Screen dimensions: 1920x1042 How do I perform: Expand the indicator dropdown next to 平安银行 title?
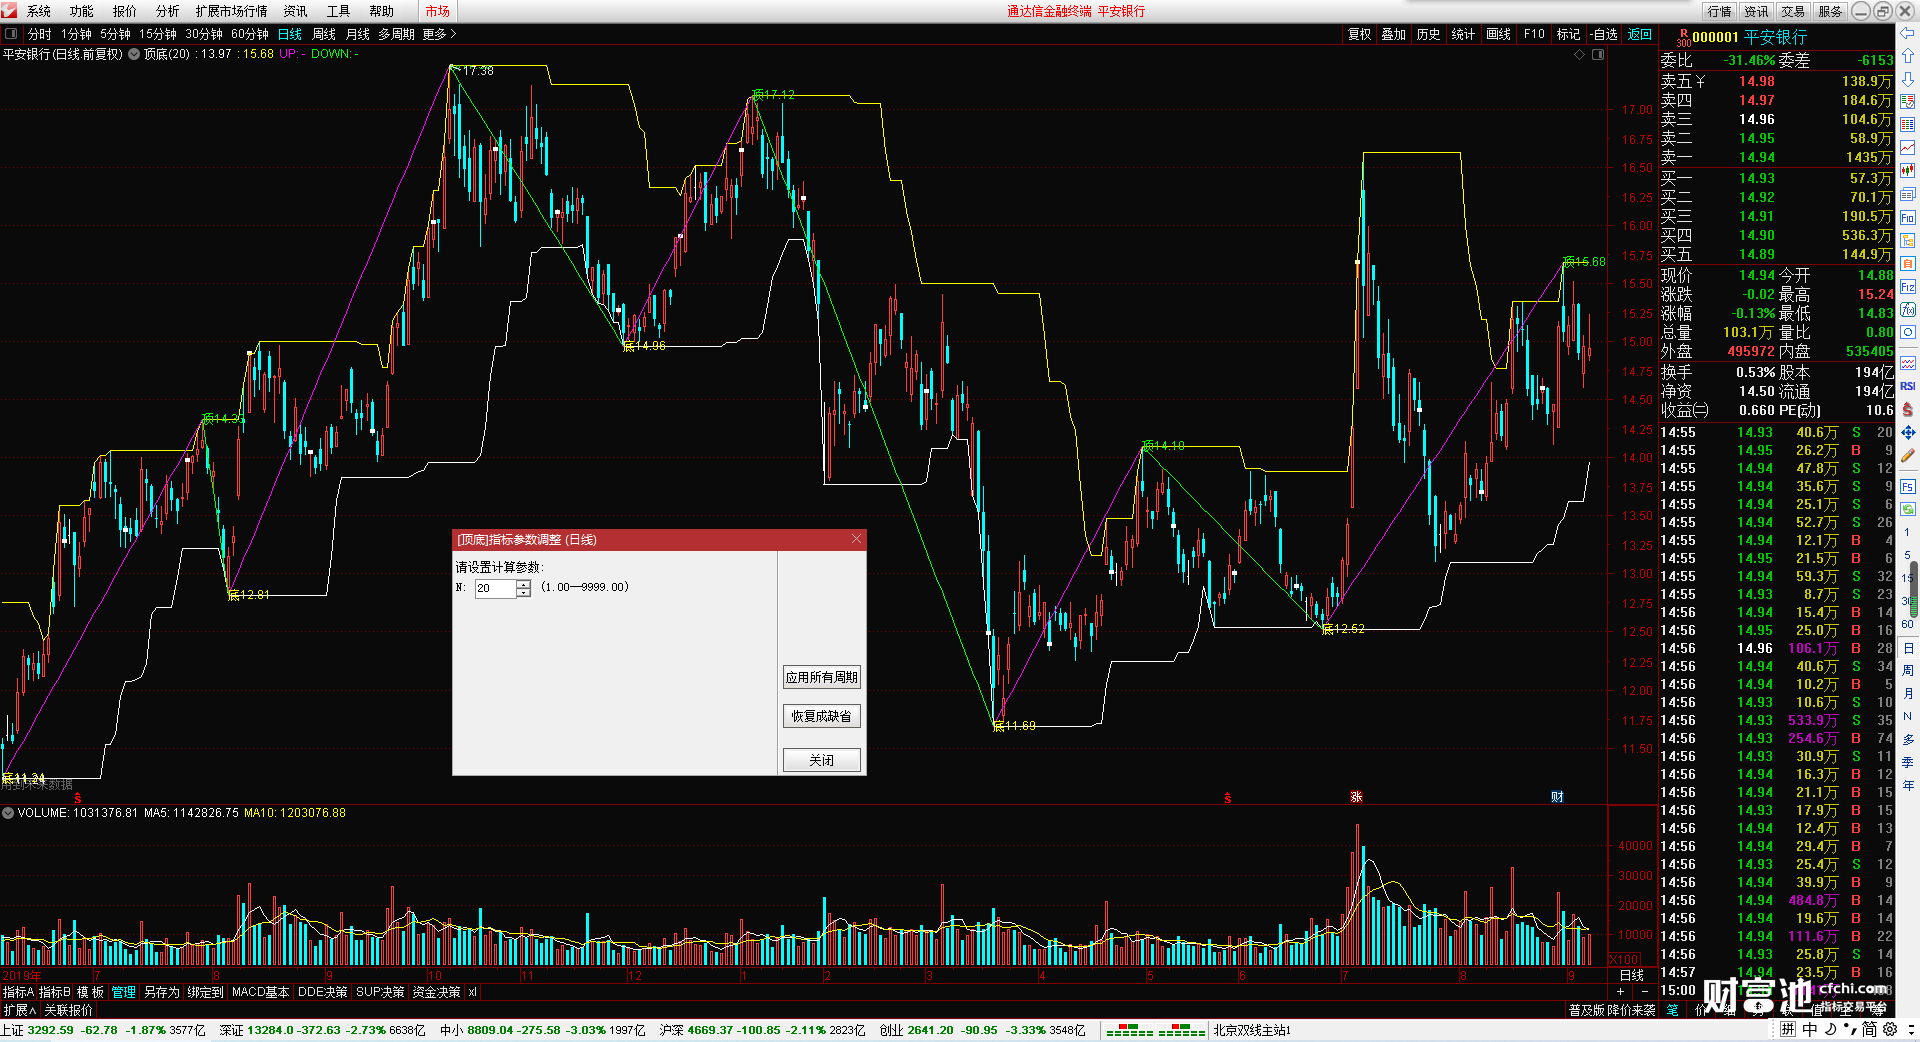(134, 54)
